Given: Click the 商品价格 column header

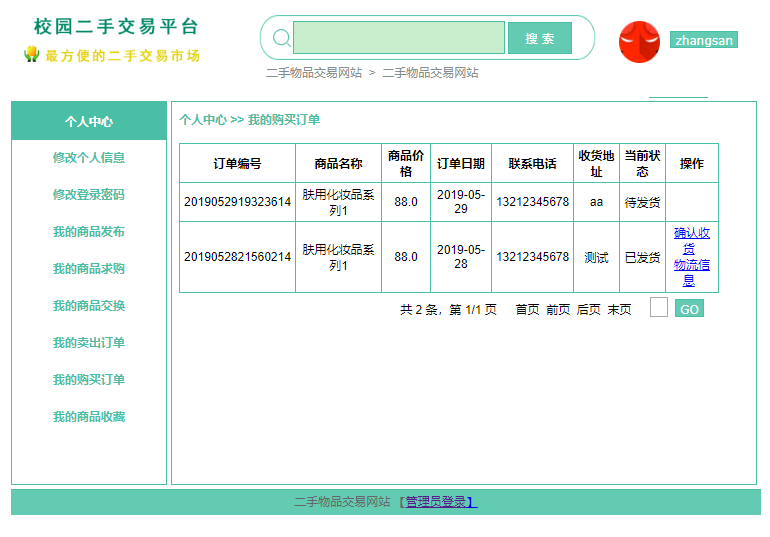Looking at the screenshot, I should tap(406, 163).
